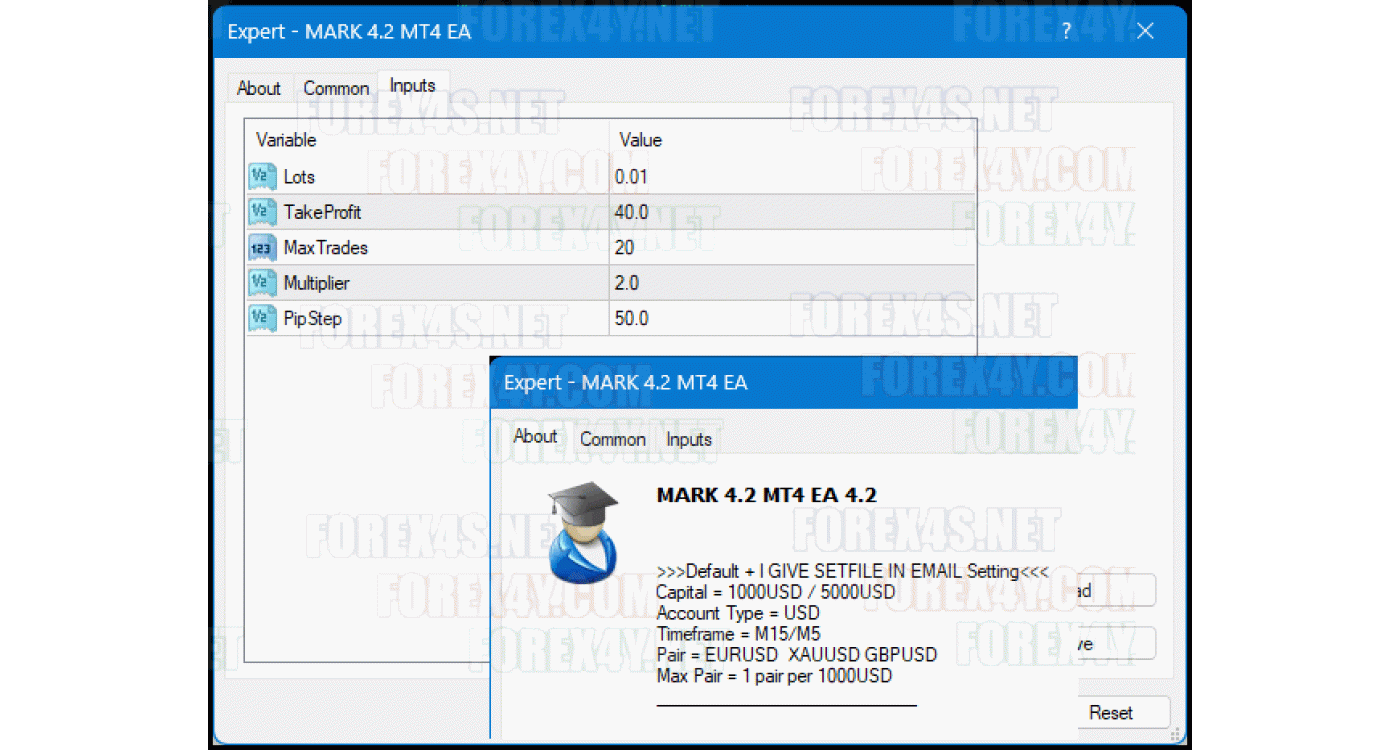Screen dimensions: 1400x750
Task: Switch to the About tab in back dialog
Action: coord(258,88)
